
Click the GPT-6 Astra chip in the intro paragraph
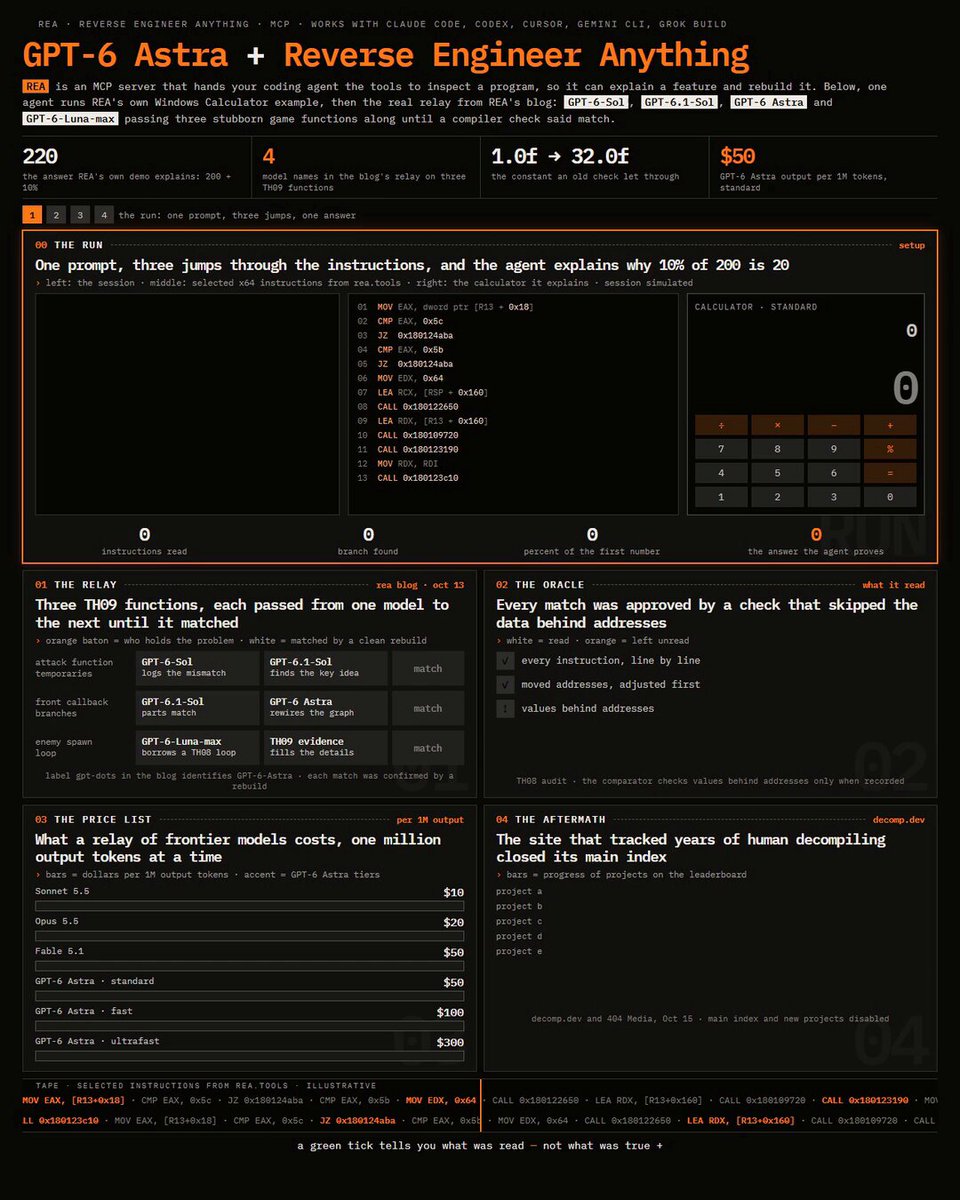(x=768, y=102)
